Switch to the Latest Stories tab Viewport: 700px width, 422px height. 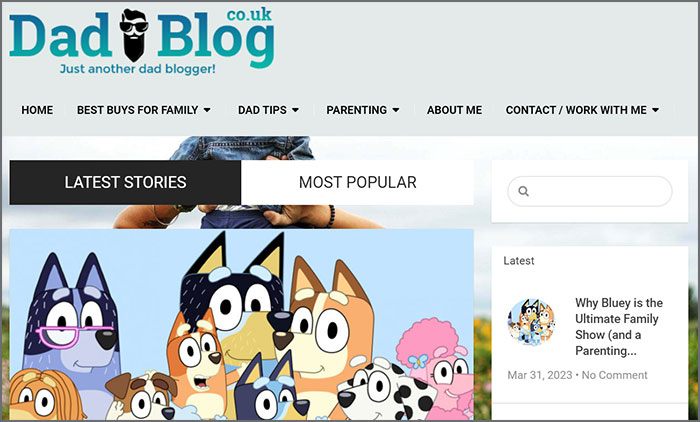125,182
